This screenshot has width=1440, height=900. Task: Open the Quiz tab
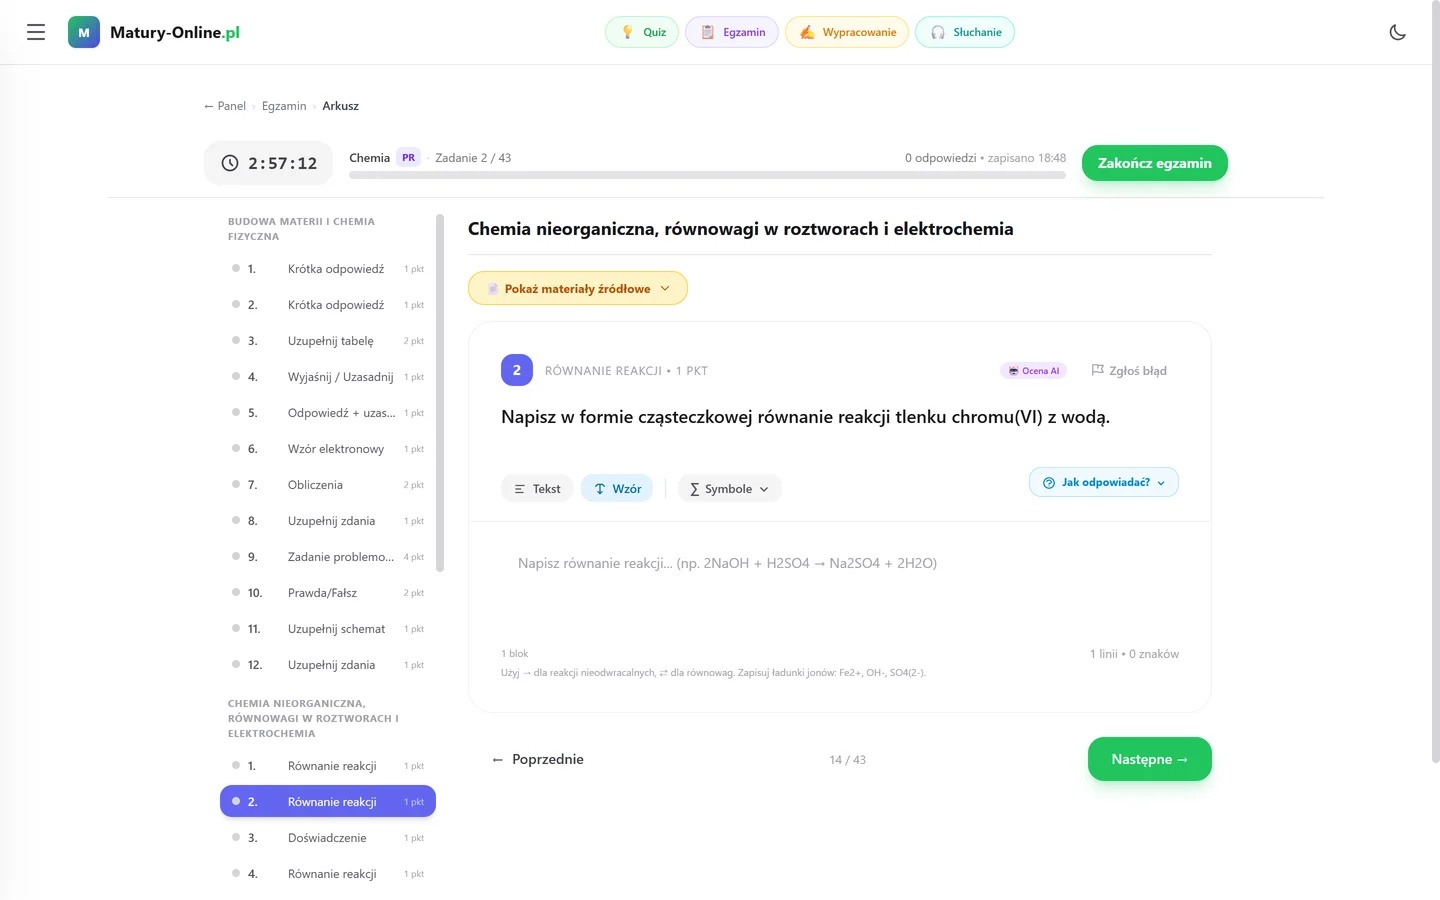pyautogui.click(x=642, y=32)
